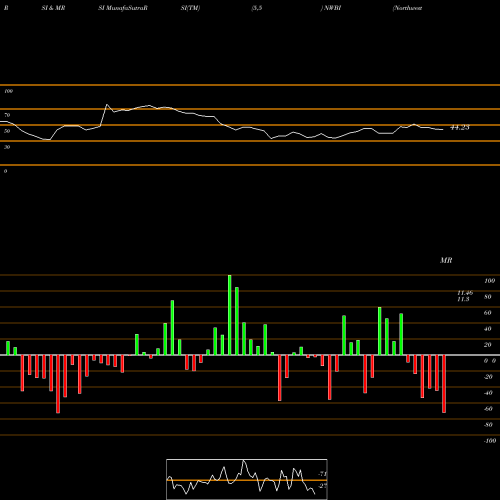Click the 'SI MunafaSutraR' header text
This screenshot has height=500, width=500.
[x=123, y=8]
